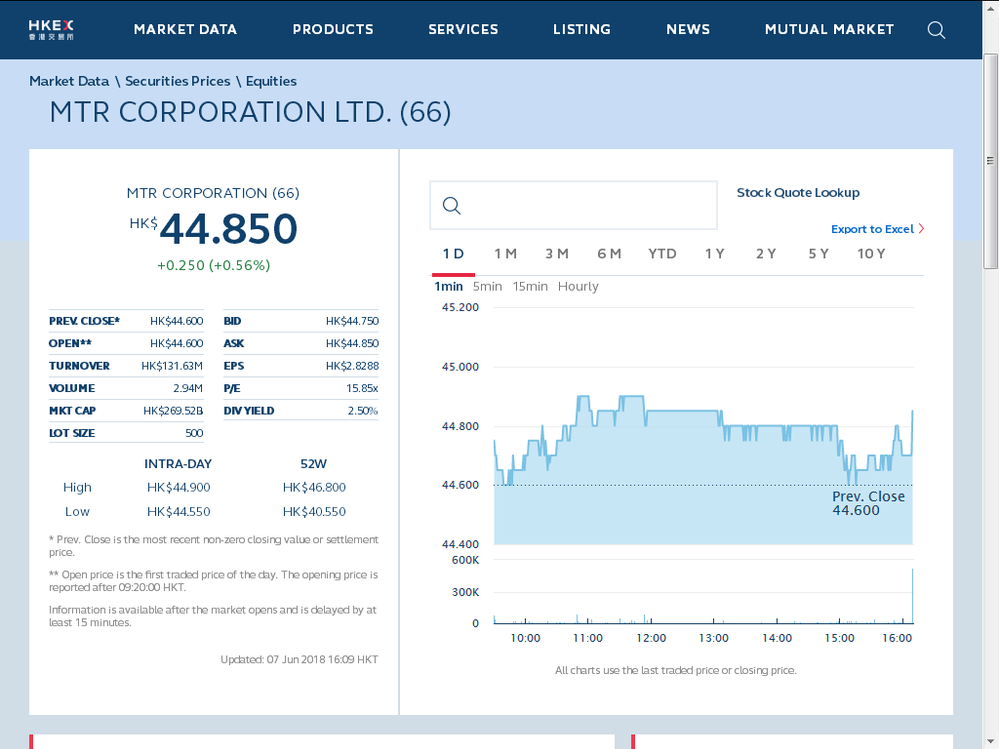Viewport: 999px width, 749px height.
Task: Open the MUTUAL MARKET menu
Action: pos(829,30)
